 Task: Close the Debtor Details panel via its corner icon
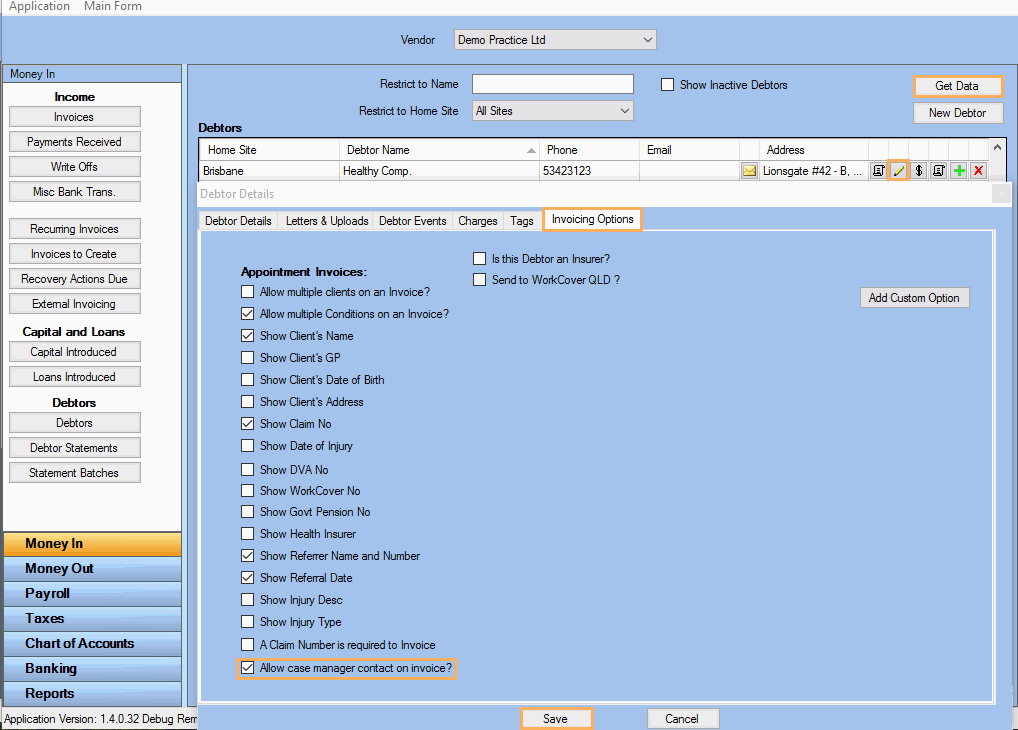click(x=1001, y=194)
